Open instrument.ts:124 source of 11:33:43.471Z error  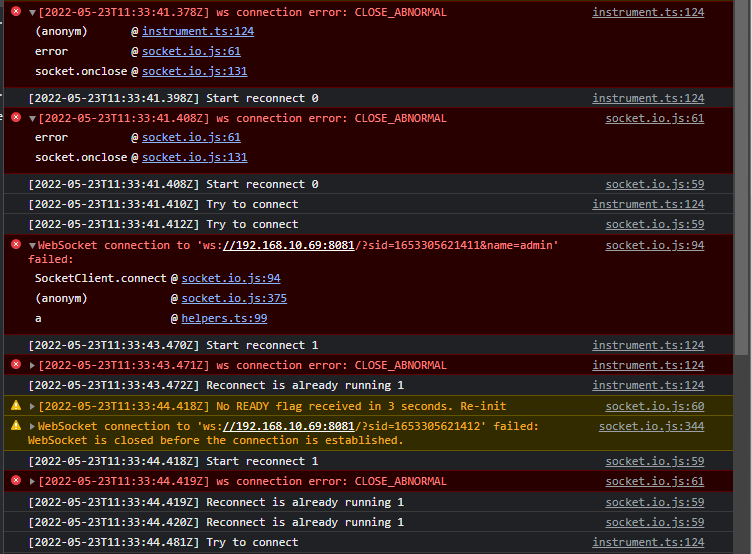[648, 365]
